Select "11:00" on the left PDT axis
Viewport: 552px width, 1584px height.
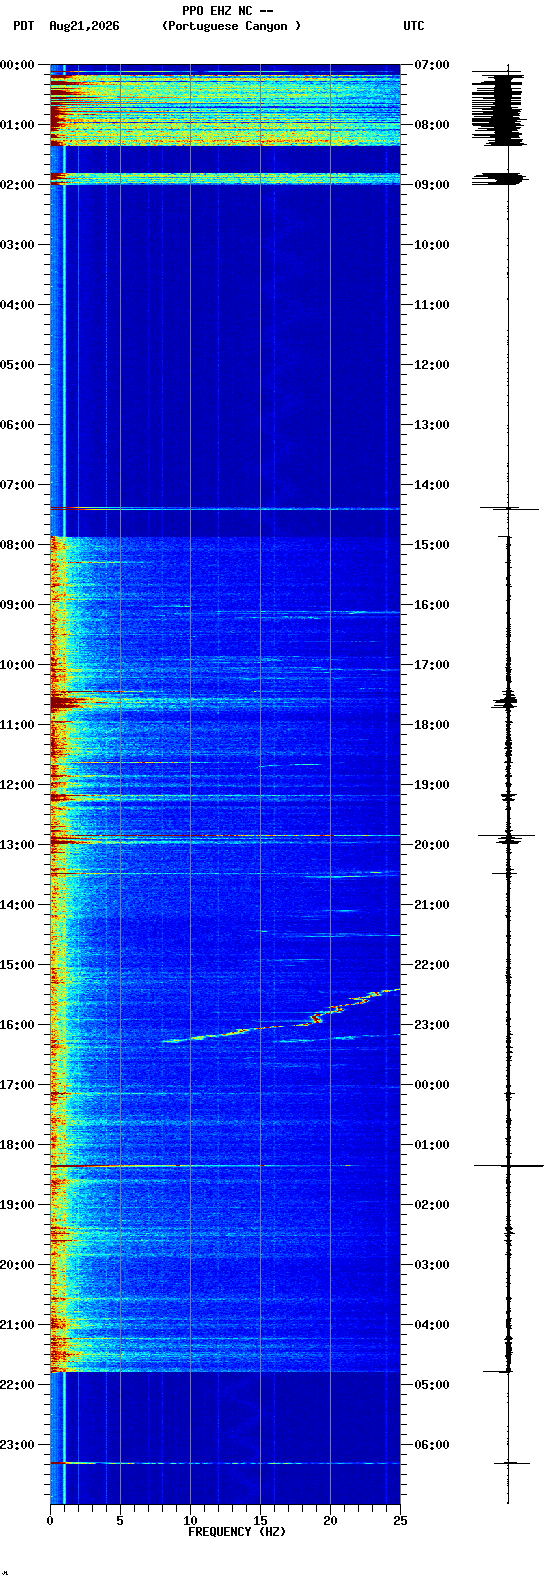[17, 724]
